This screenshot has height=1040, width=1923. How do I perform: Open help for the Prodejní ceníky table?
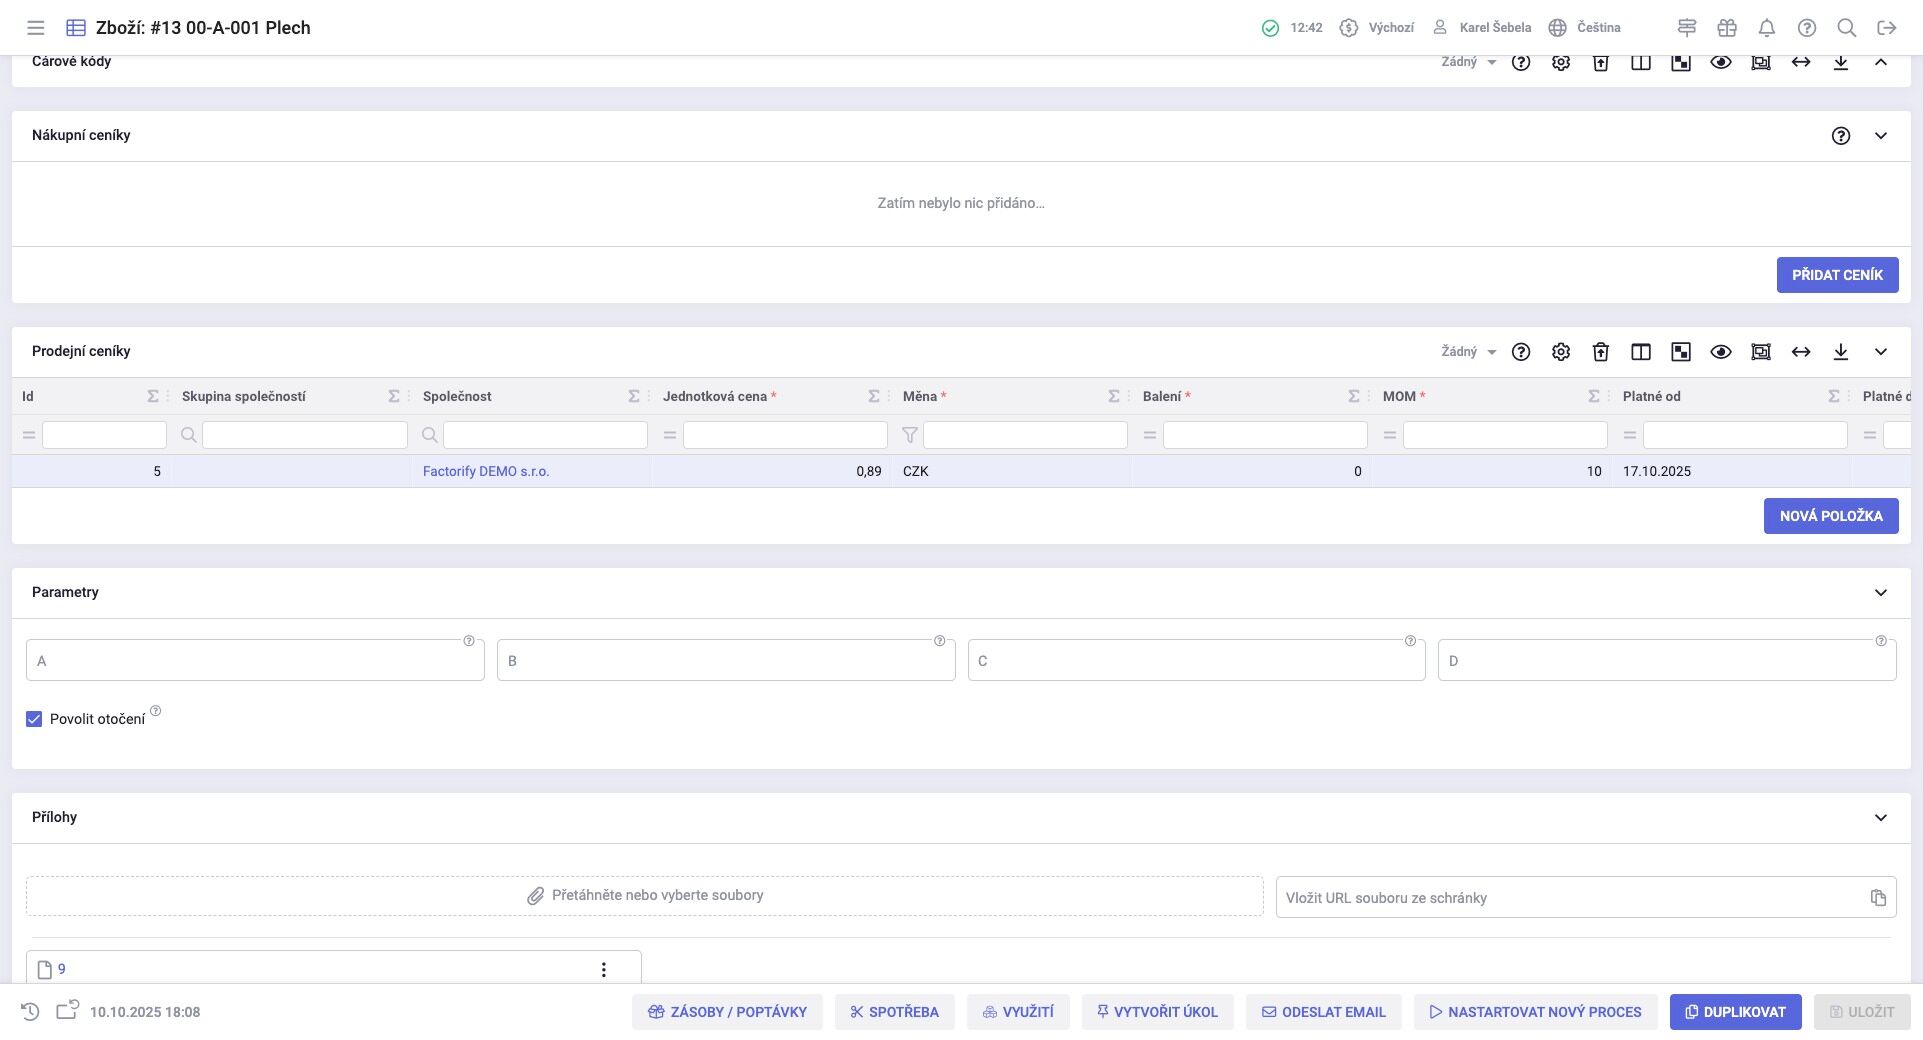[x=1521, y=352]
